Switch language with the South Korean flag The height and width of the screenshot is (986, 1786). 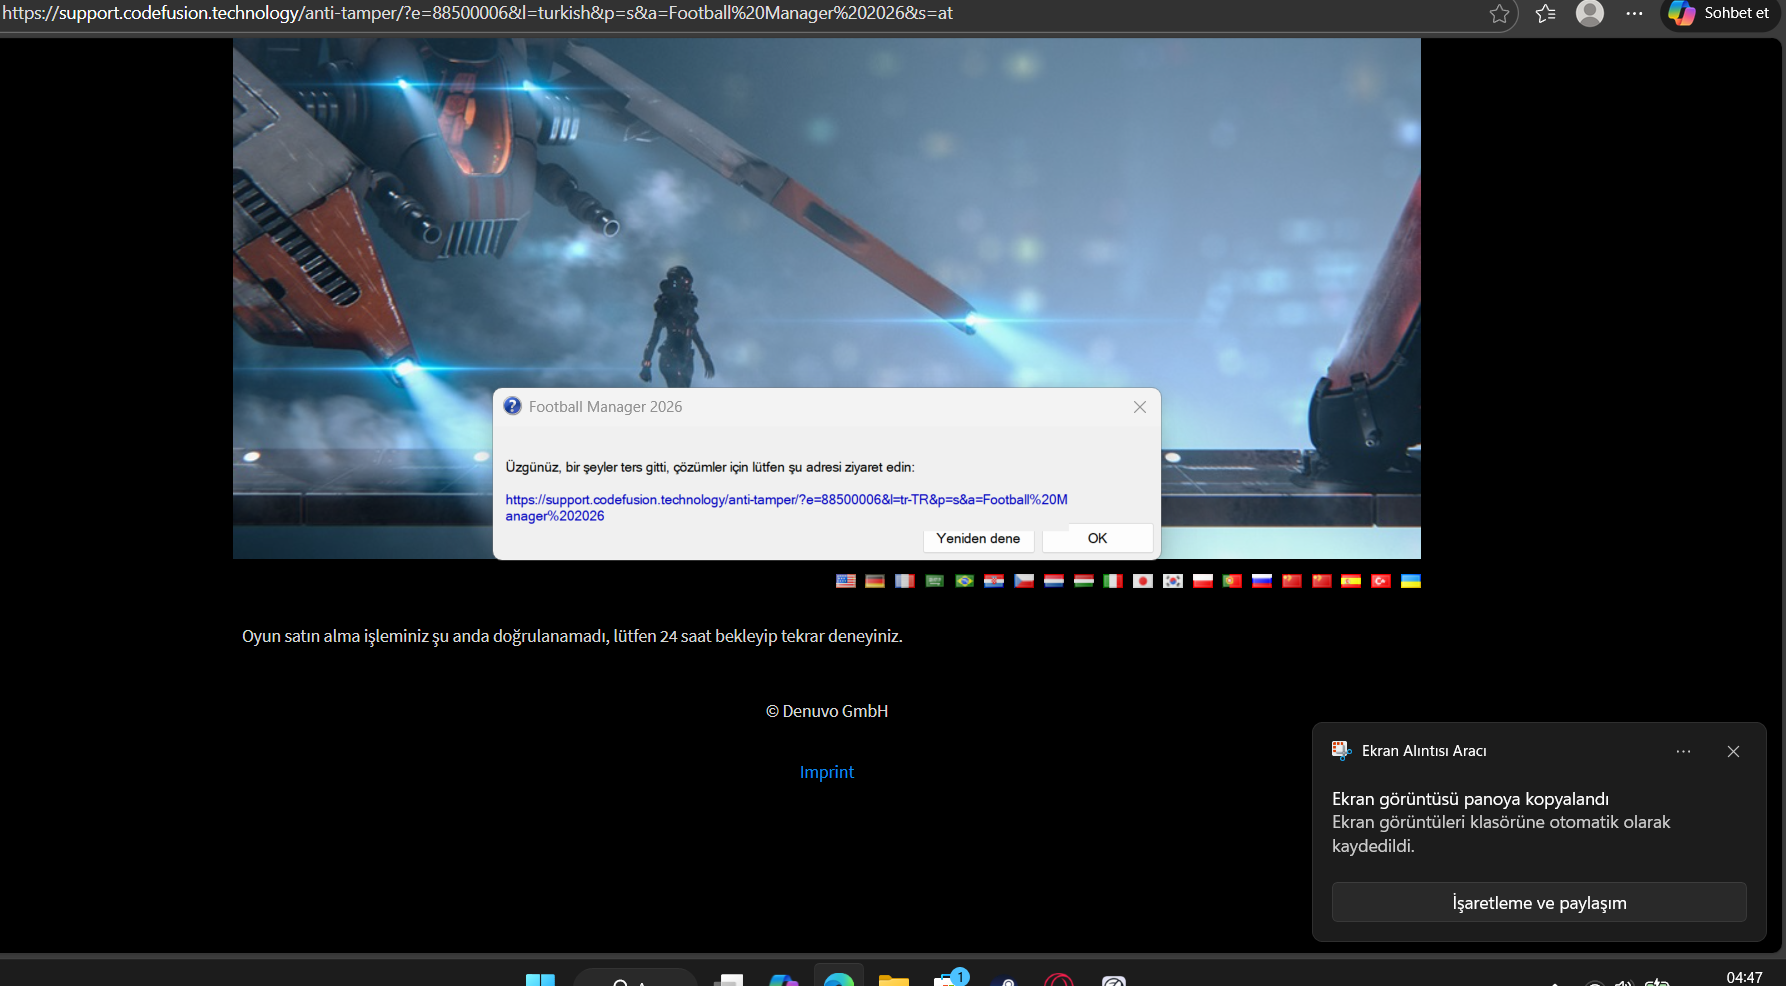click(x=1173, y=581)
